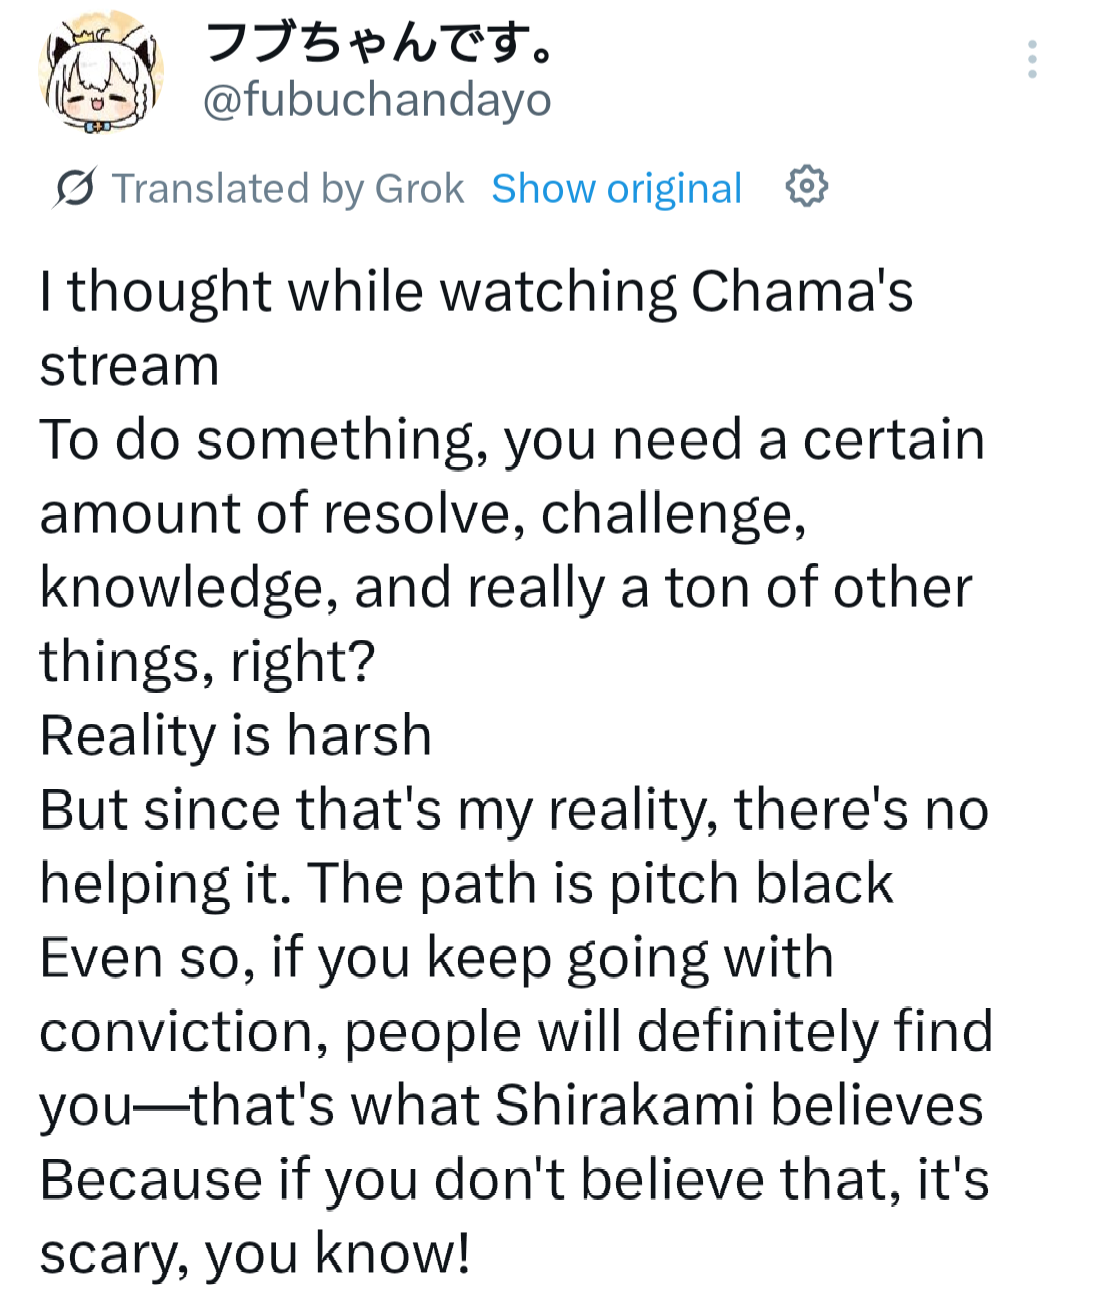Click the "things, right?" line
This screenshot has width=1096, height=1293.
tap(207, 662)
